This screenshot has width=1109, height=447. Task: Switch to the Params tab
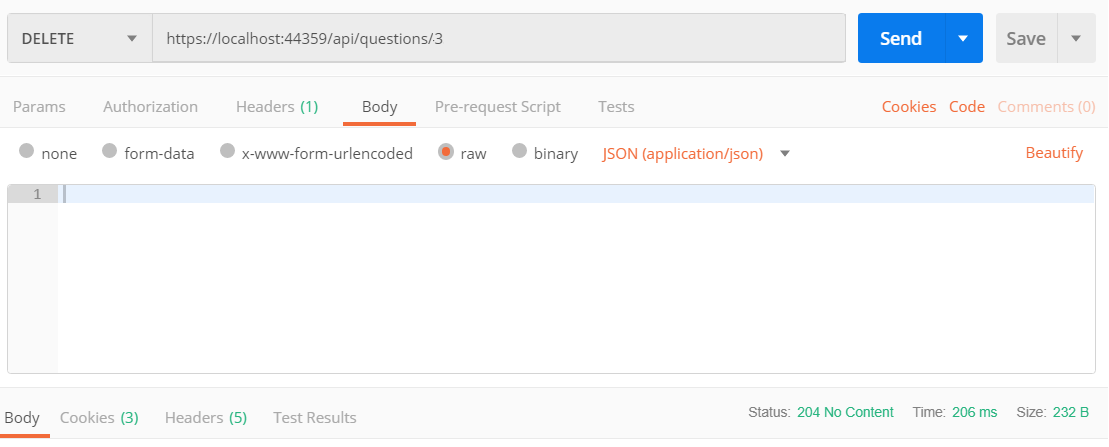click(x=39, y=107)
